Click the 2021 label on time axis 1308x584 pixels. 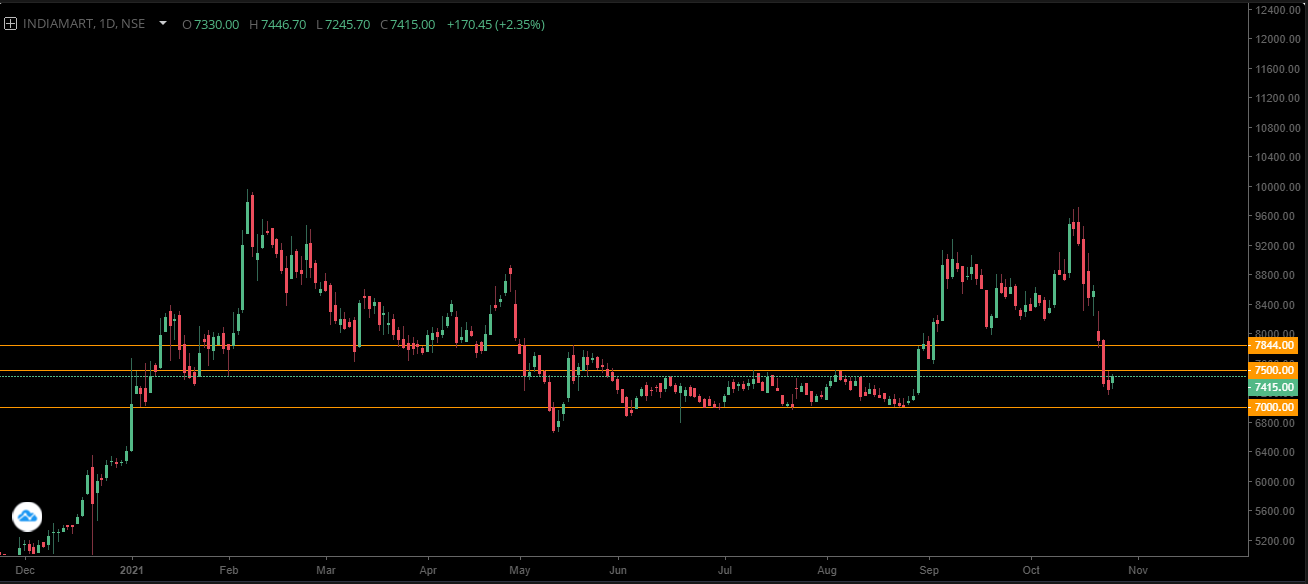[133, 570]
